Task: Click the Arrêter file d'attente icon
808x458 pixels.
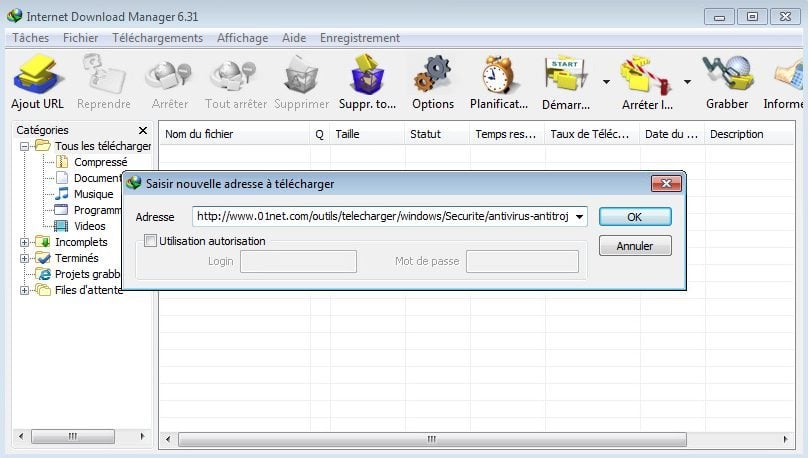Action: (x=646, y=76)
